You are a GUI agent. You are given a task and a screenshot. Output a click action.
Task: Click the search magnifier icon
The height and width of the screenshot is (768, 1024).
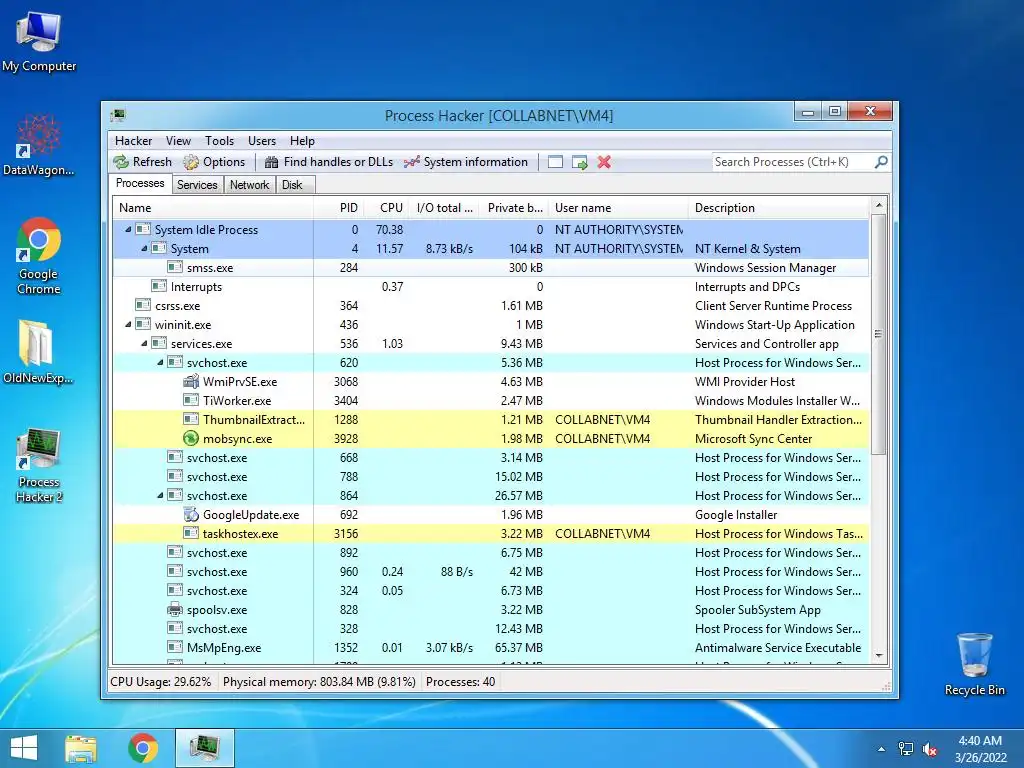pyautogui.click(x=881, y=162)
